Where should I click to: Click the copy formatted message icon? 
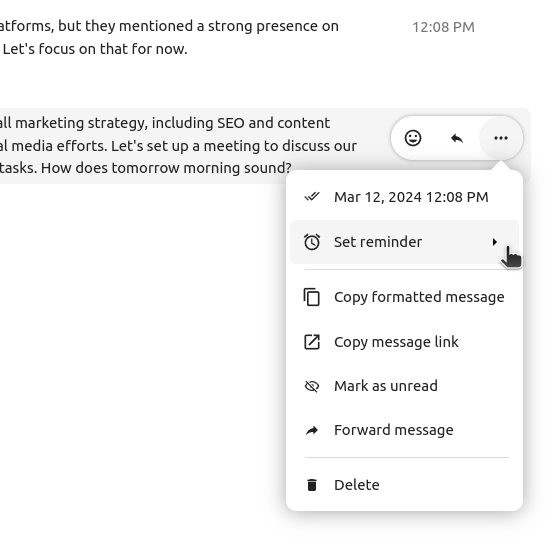[x=312, y=297]
